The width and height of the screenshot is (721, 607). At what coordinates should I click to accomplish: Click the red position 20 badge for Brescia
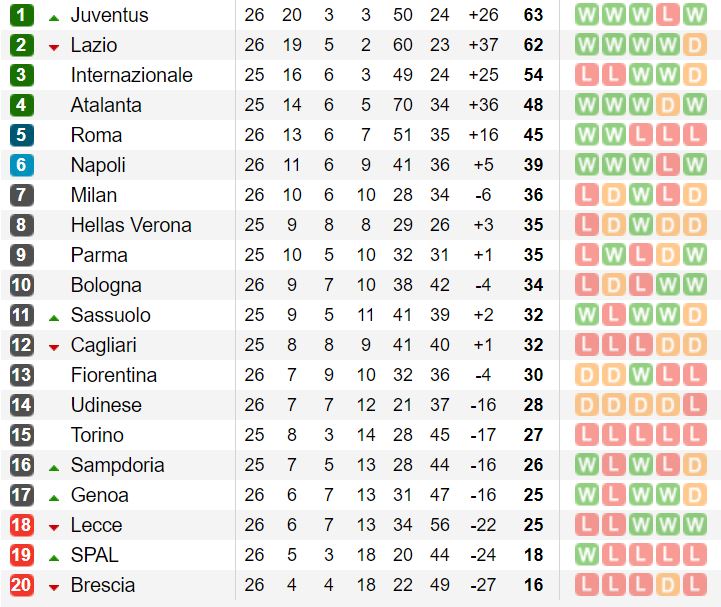coord(22,585)
